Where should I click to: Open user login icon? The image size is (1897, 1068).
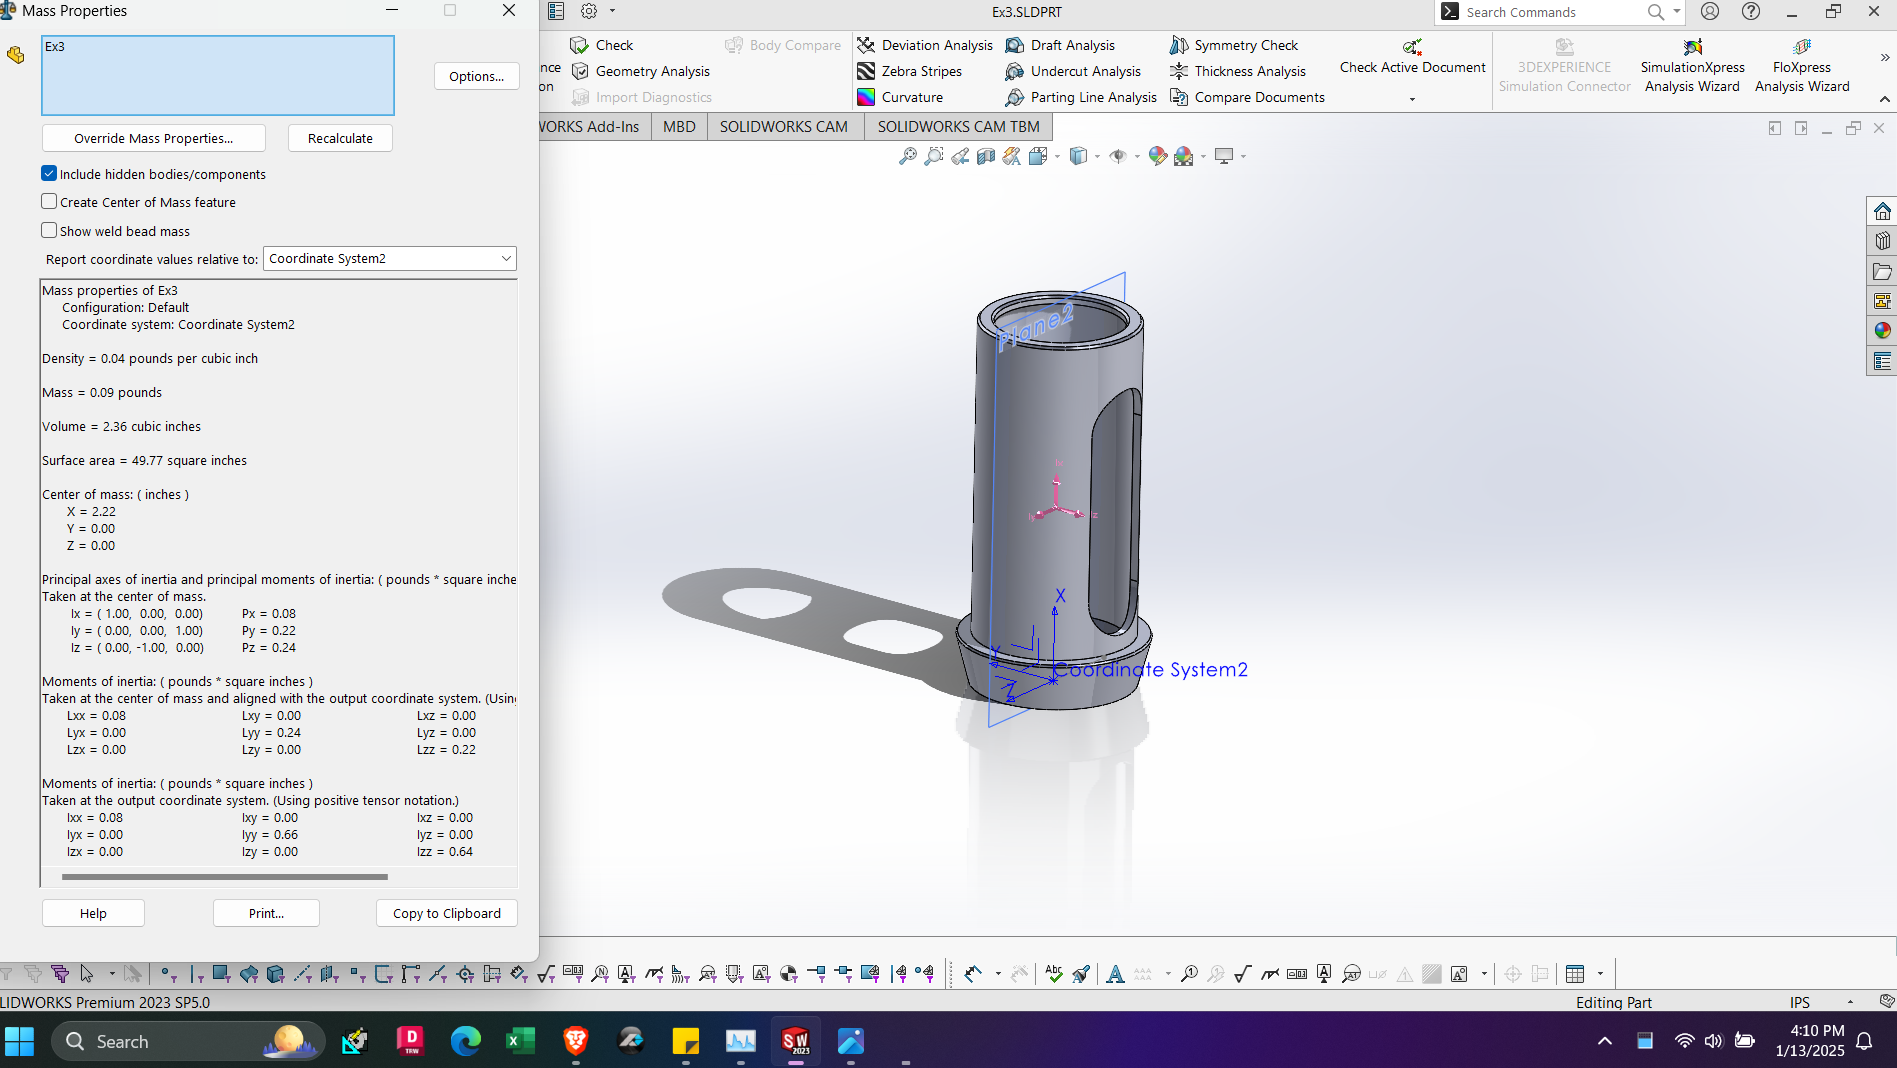pos(1710,11)
